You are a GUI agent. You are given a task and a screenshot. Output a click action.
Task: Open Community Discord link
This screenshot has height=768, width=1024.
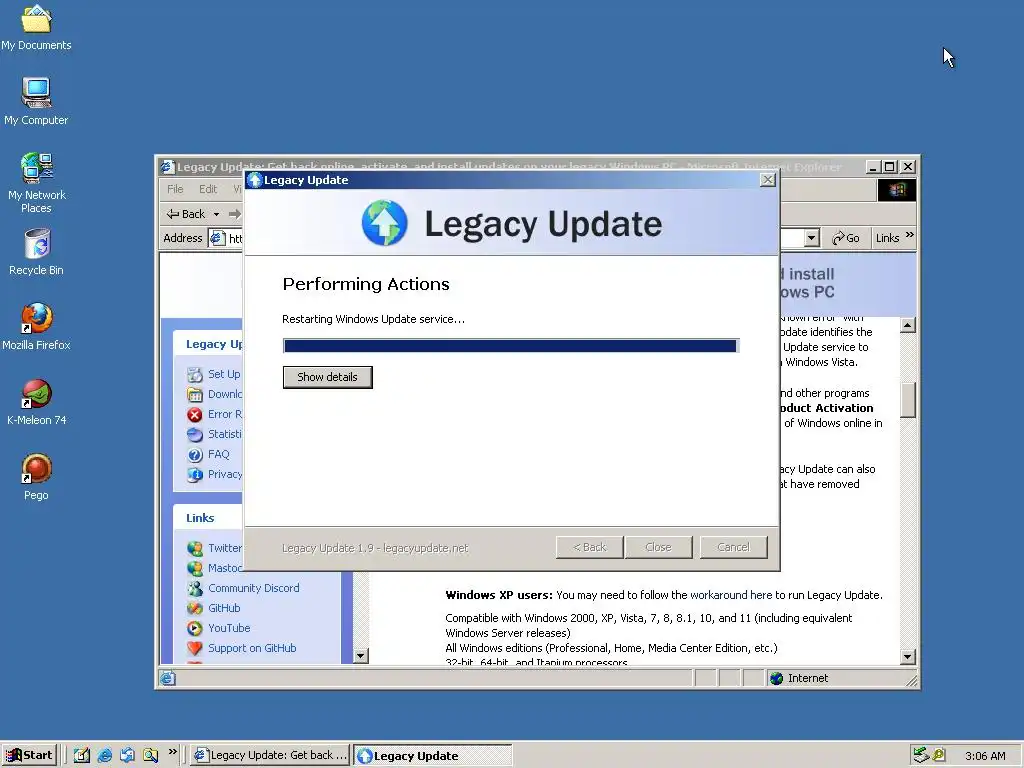coord(253,588)
